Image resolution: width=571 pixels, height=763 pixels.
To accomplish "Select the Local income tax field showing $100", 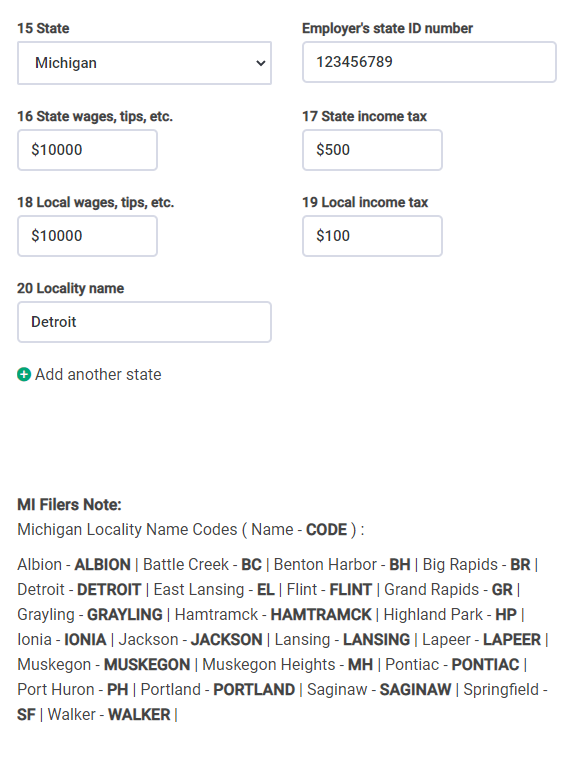I will [372, 236].
